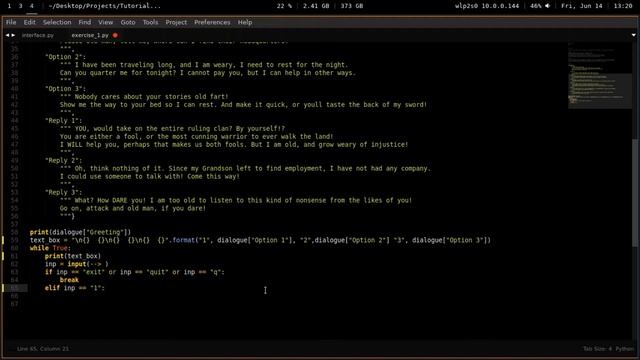Switch to the interface.py tab
The height and width of the screenshot is (360, 640).
click(x=38, y=35)
